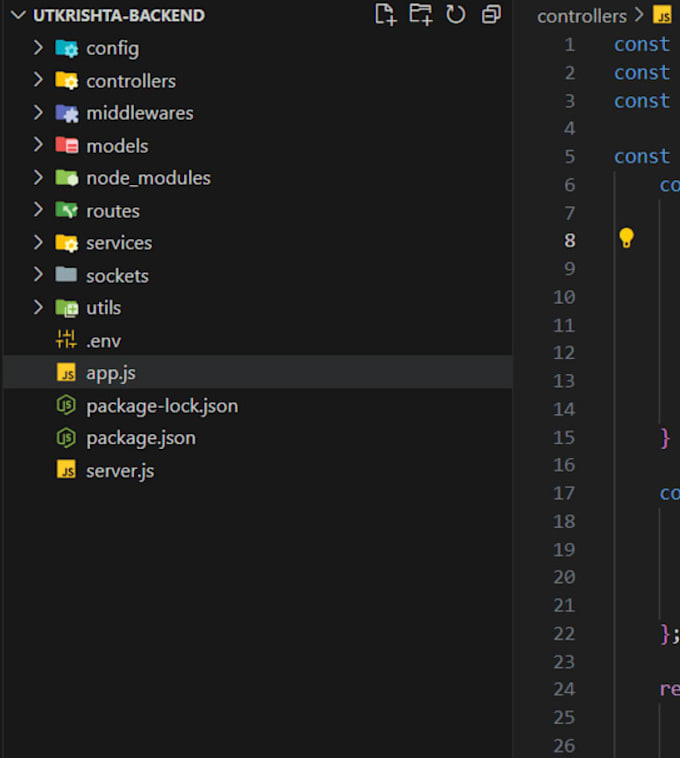Click line number 15 in the gutter

pos(564,437)
